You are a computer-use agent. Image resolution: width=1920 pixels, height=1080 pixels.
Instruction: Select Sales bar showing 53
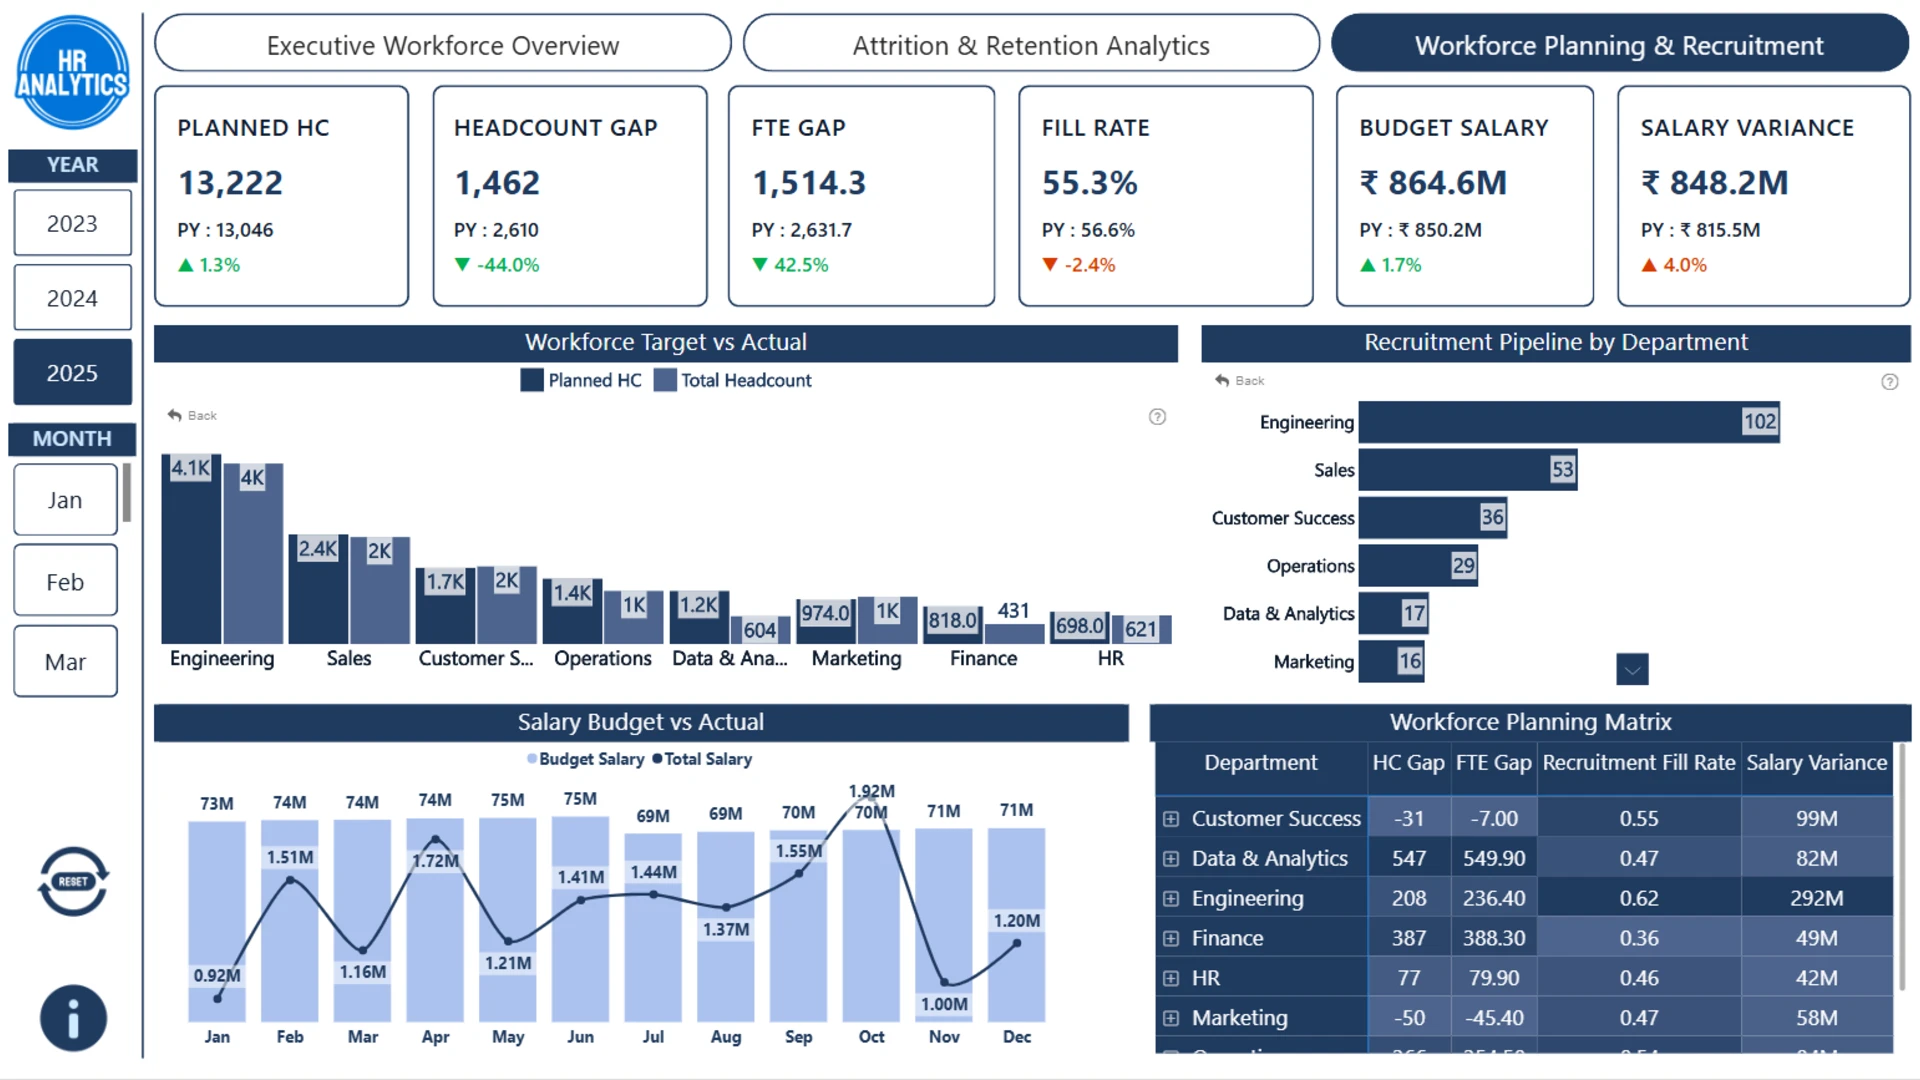coord(1468,470)
